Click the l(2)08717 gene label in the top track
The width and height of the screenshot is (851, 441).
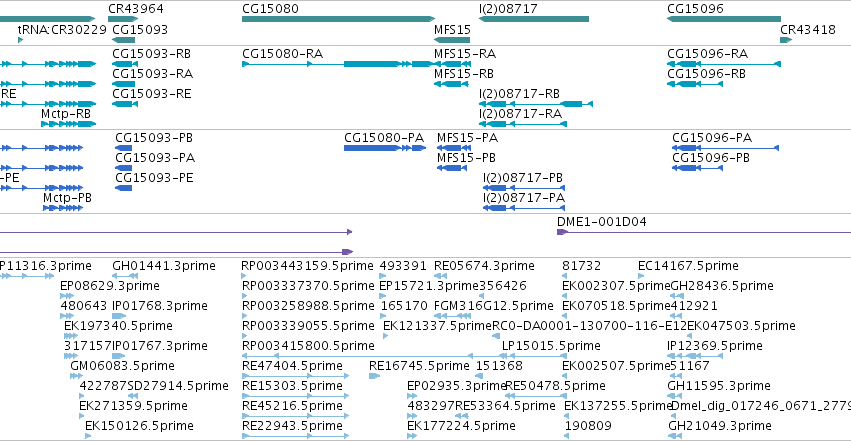click(508, 9)
